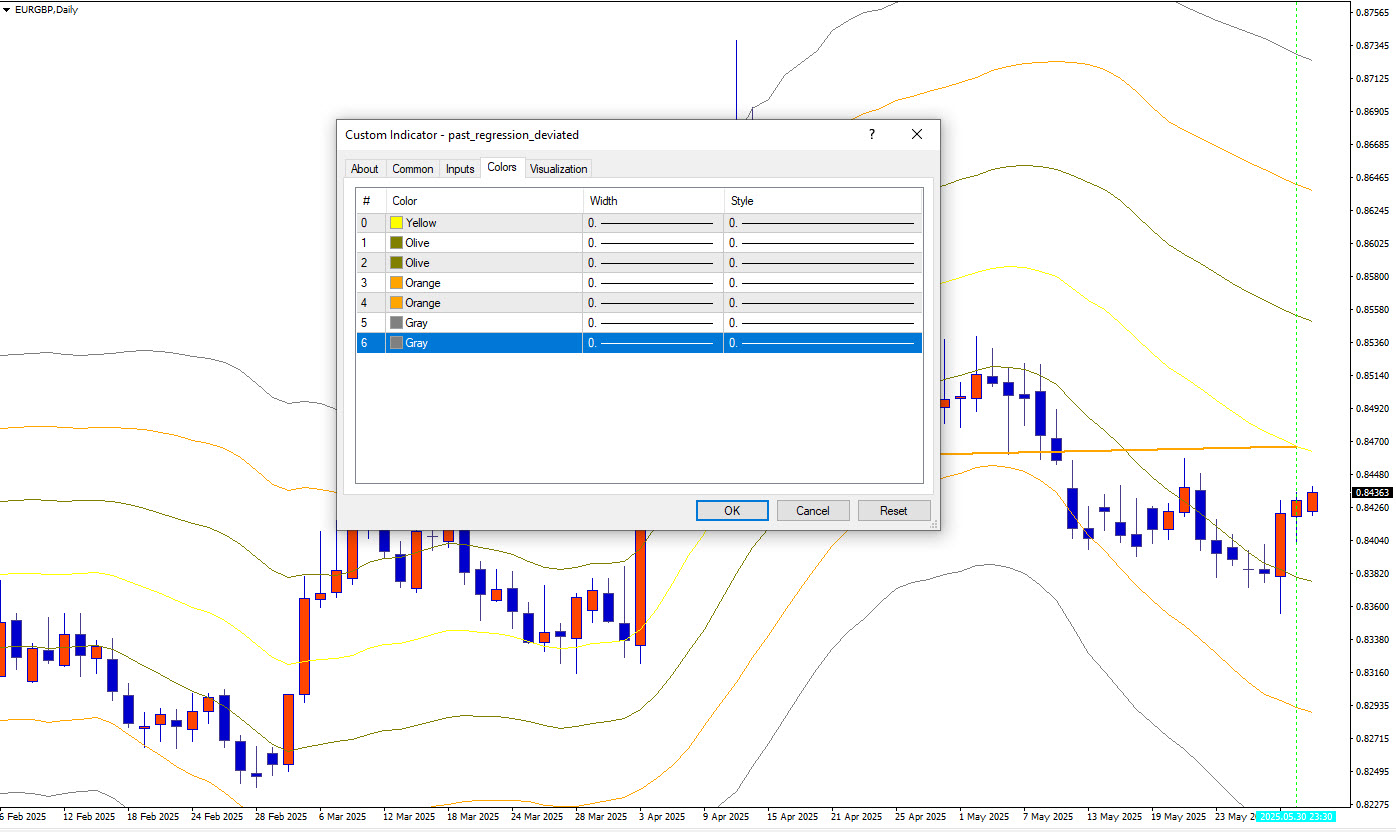Go to the Inputs tab

tap(460, 169)
